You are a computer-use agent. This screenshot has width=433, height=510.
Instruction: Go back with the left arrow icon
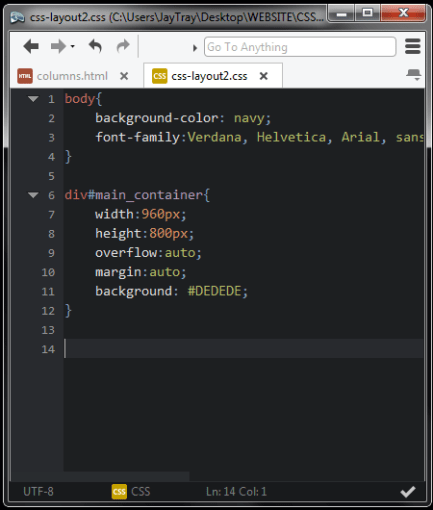click(31, 46)
